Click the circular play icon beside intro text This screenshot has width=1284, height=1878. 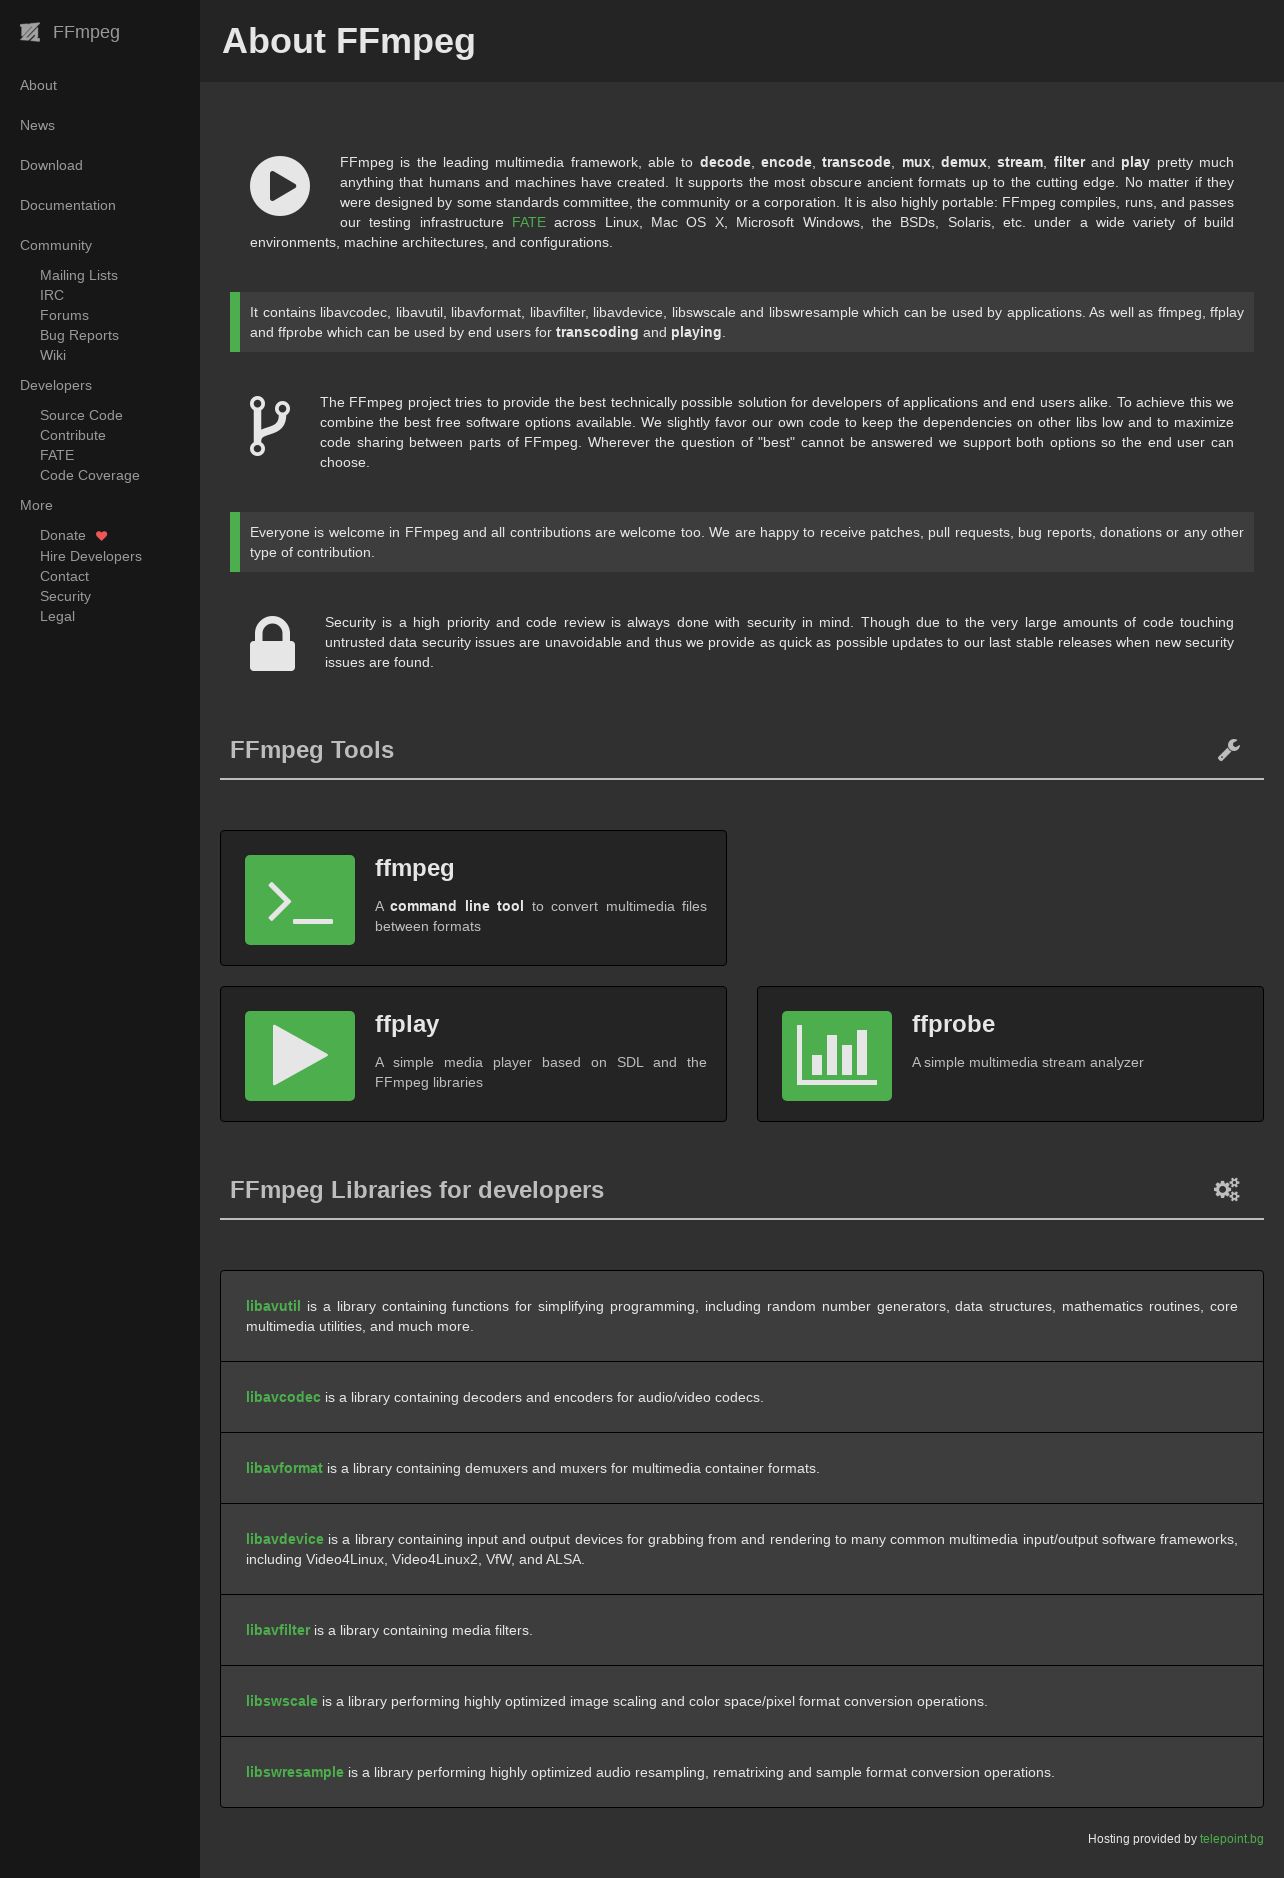(x=280, y=186)
